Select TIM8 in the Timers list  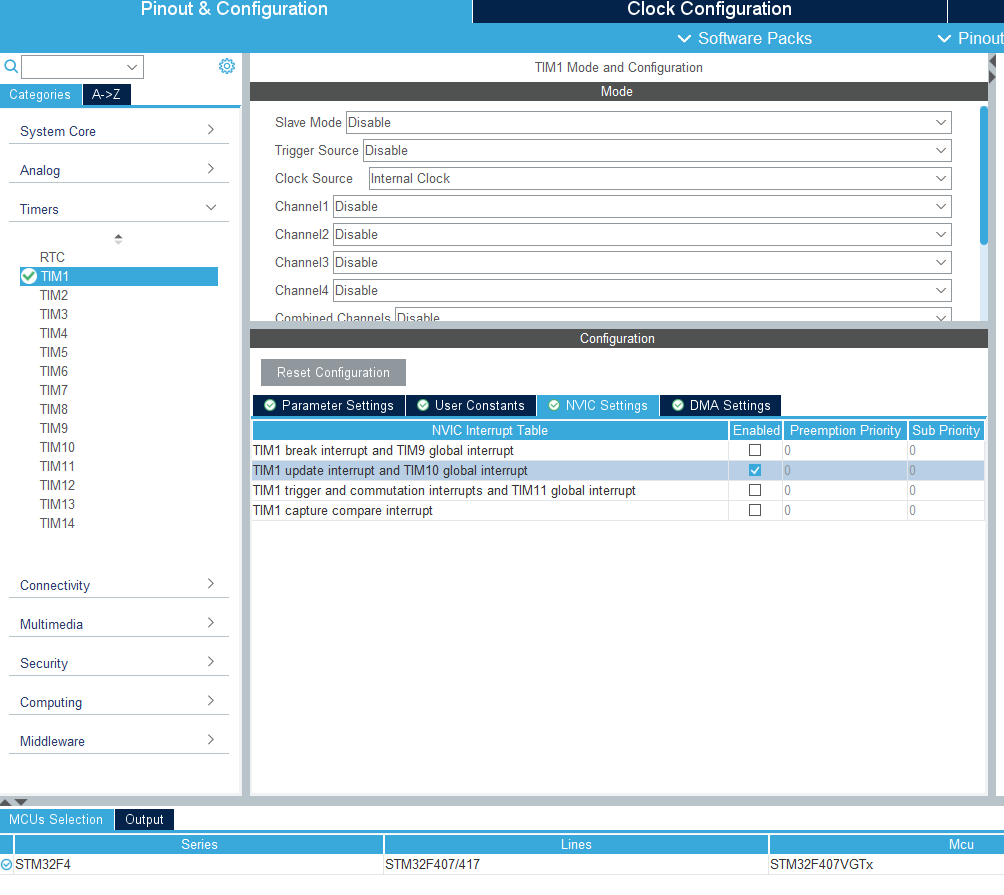54,409
